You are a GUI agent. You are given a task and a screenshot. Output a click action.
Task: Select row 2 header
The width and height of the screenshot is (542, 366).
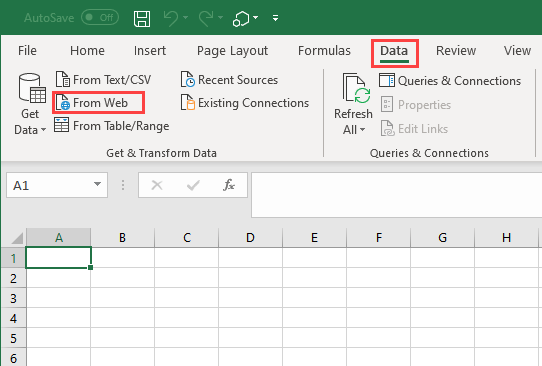pyautogui.click(x=13, y=278)
